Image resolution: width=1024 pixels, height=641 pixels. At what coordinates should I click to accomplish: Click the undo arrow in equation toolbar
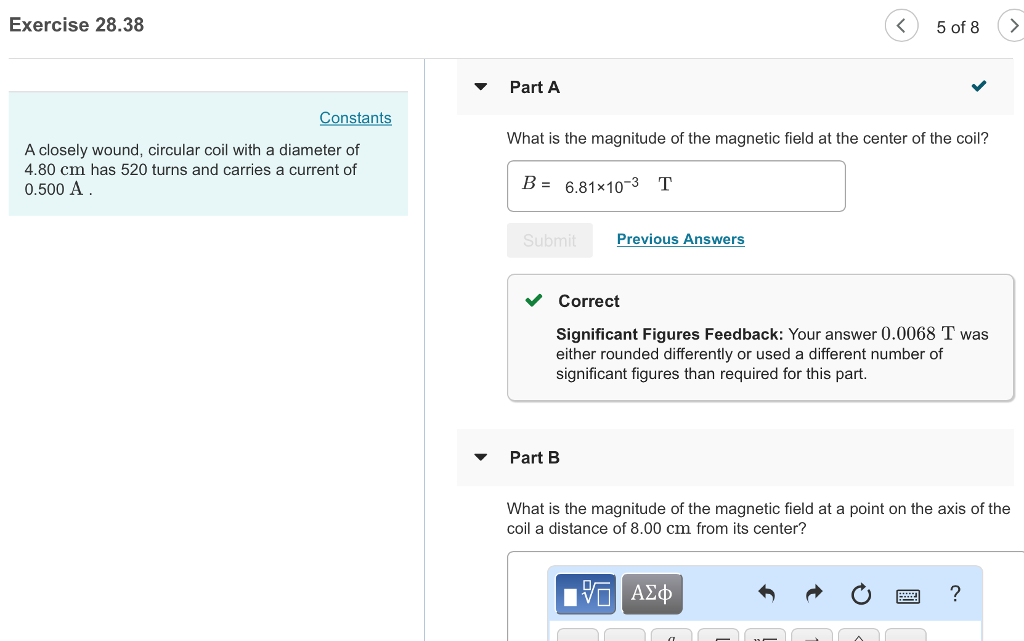(x=766, y=593)
